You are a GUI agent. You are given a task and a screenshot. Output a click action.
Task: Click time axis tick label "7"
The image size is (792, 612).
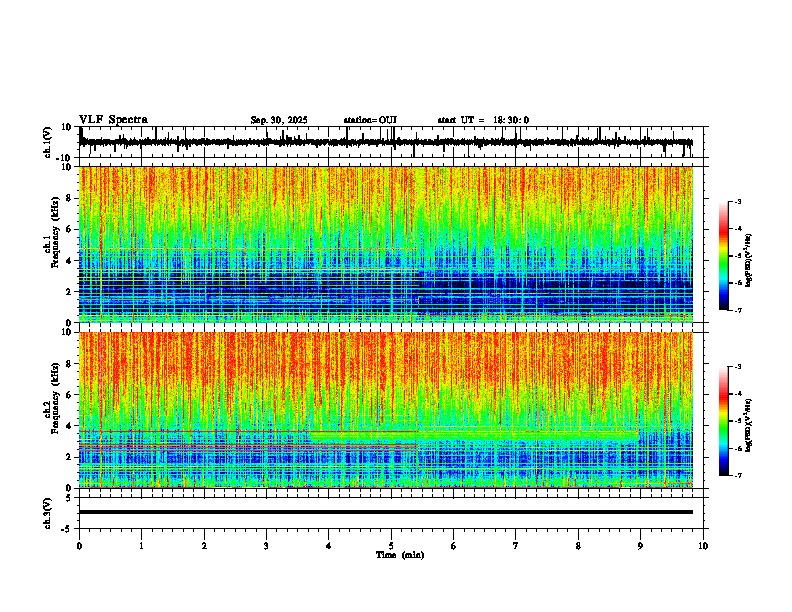[x=516, y=546]
